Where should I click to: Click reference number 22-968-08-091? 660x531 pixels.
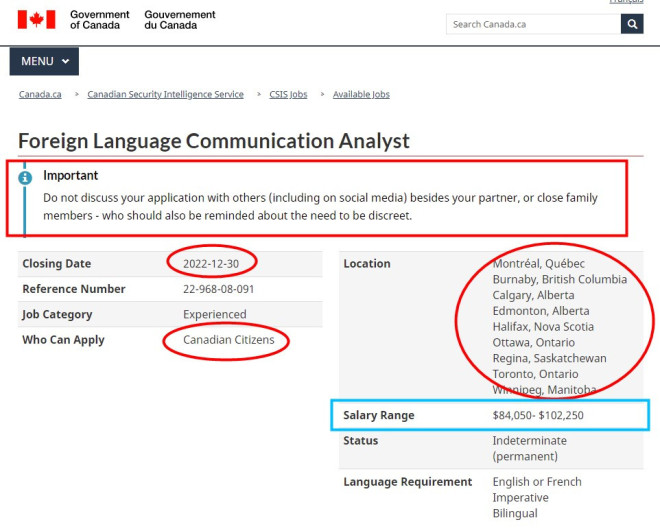pos(218,289)
